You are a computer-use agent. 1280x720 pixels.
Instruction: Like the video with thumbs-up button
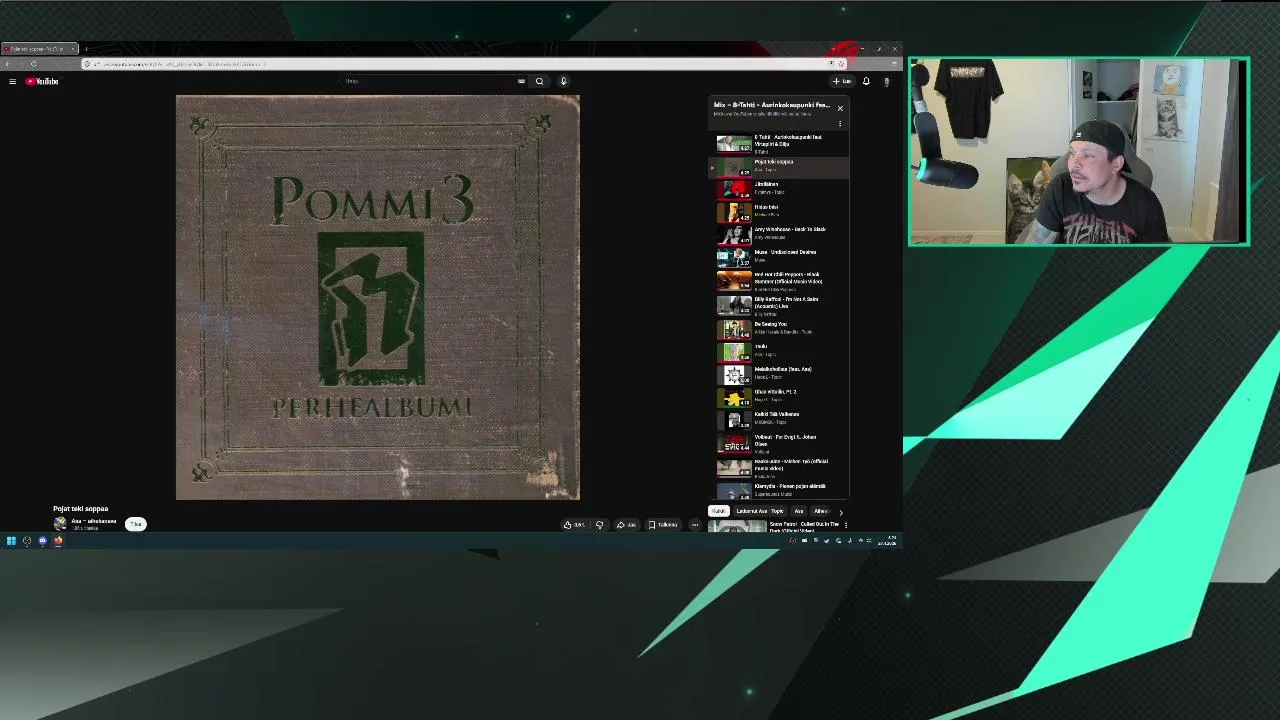click(x=574, y=524)
